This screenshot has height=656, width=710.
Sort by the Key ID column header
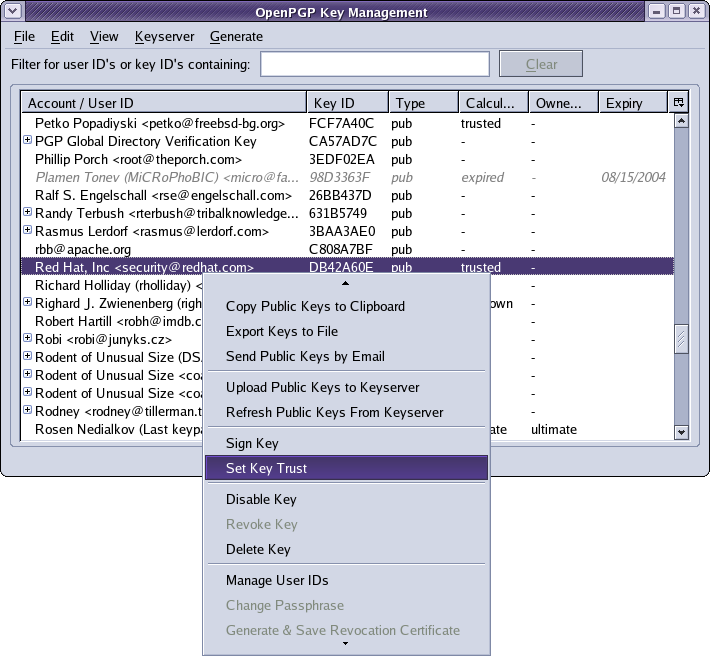347,103
